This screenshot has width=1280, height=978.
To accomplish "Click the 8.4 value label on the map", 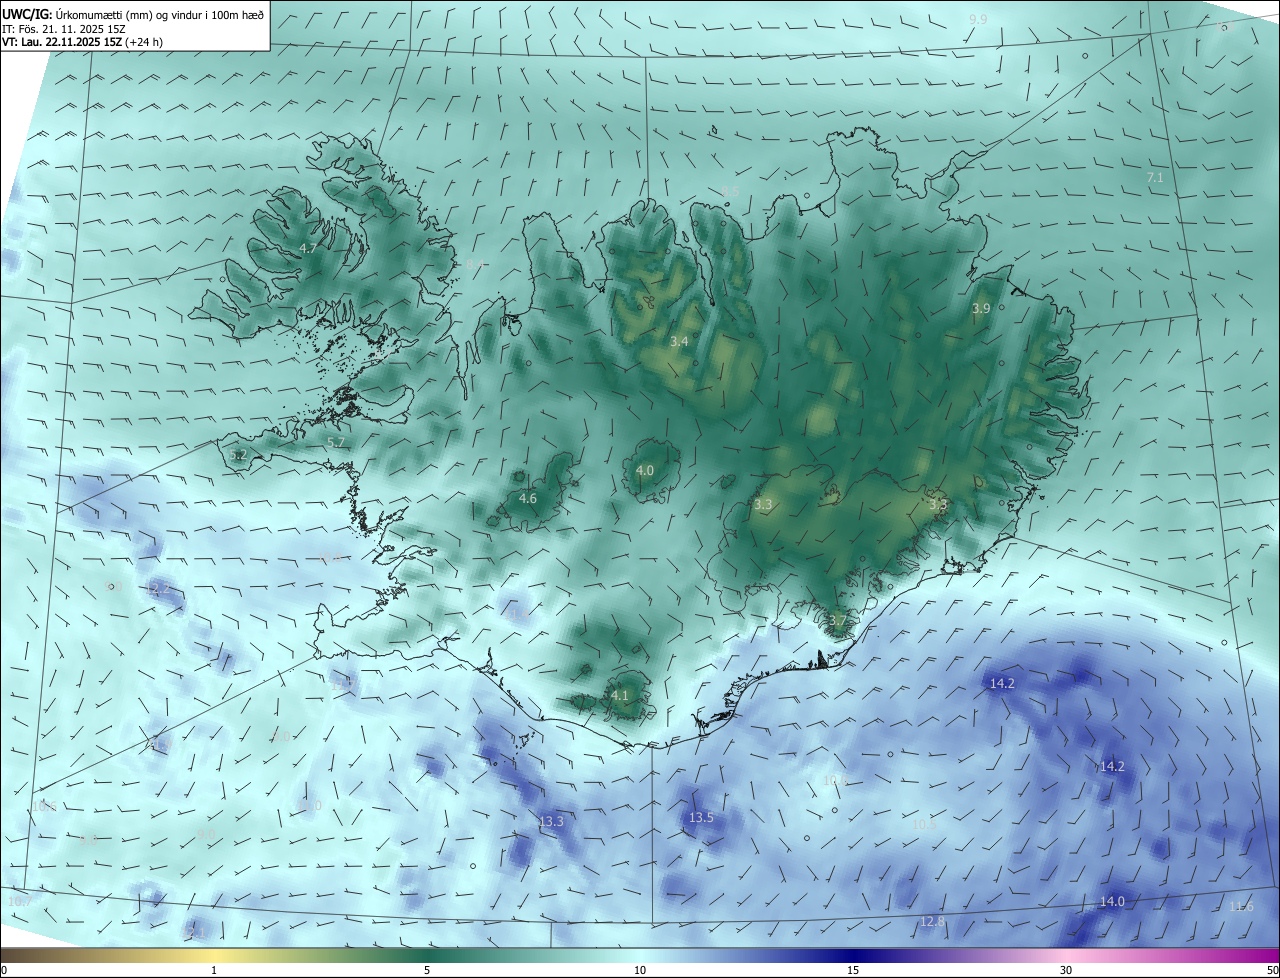I will tap(475, 264).
